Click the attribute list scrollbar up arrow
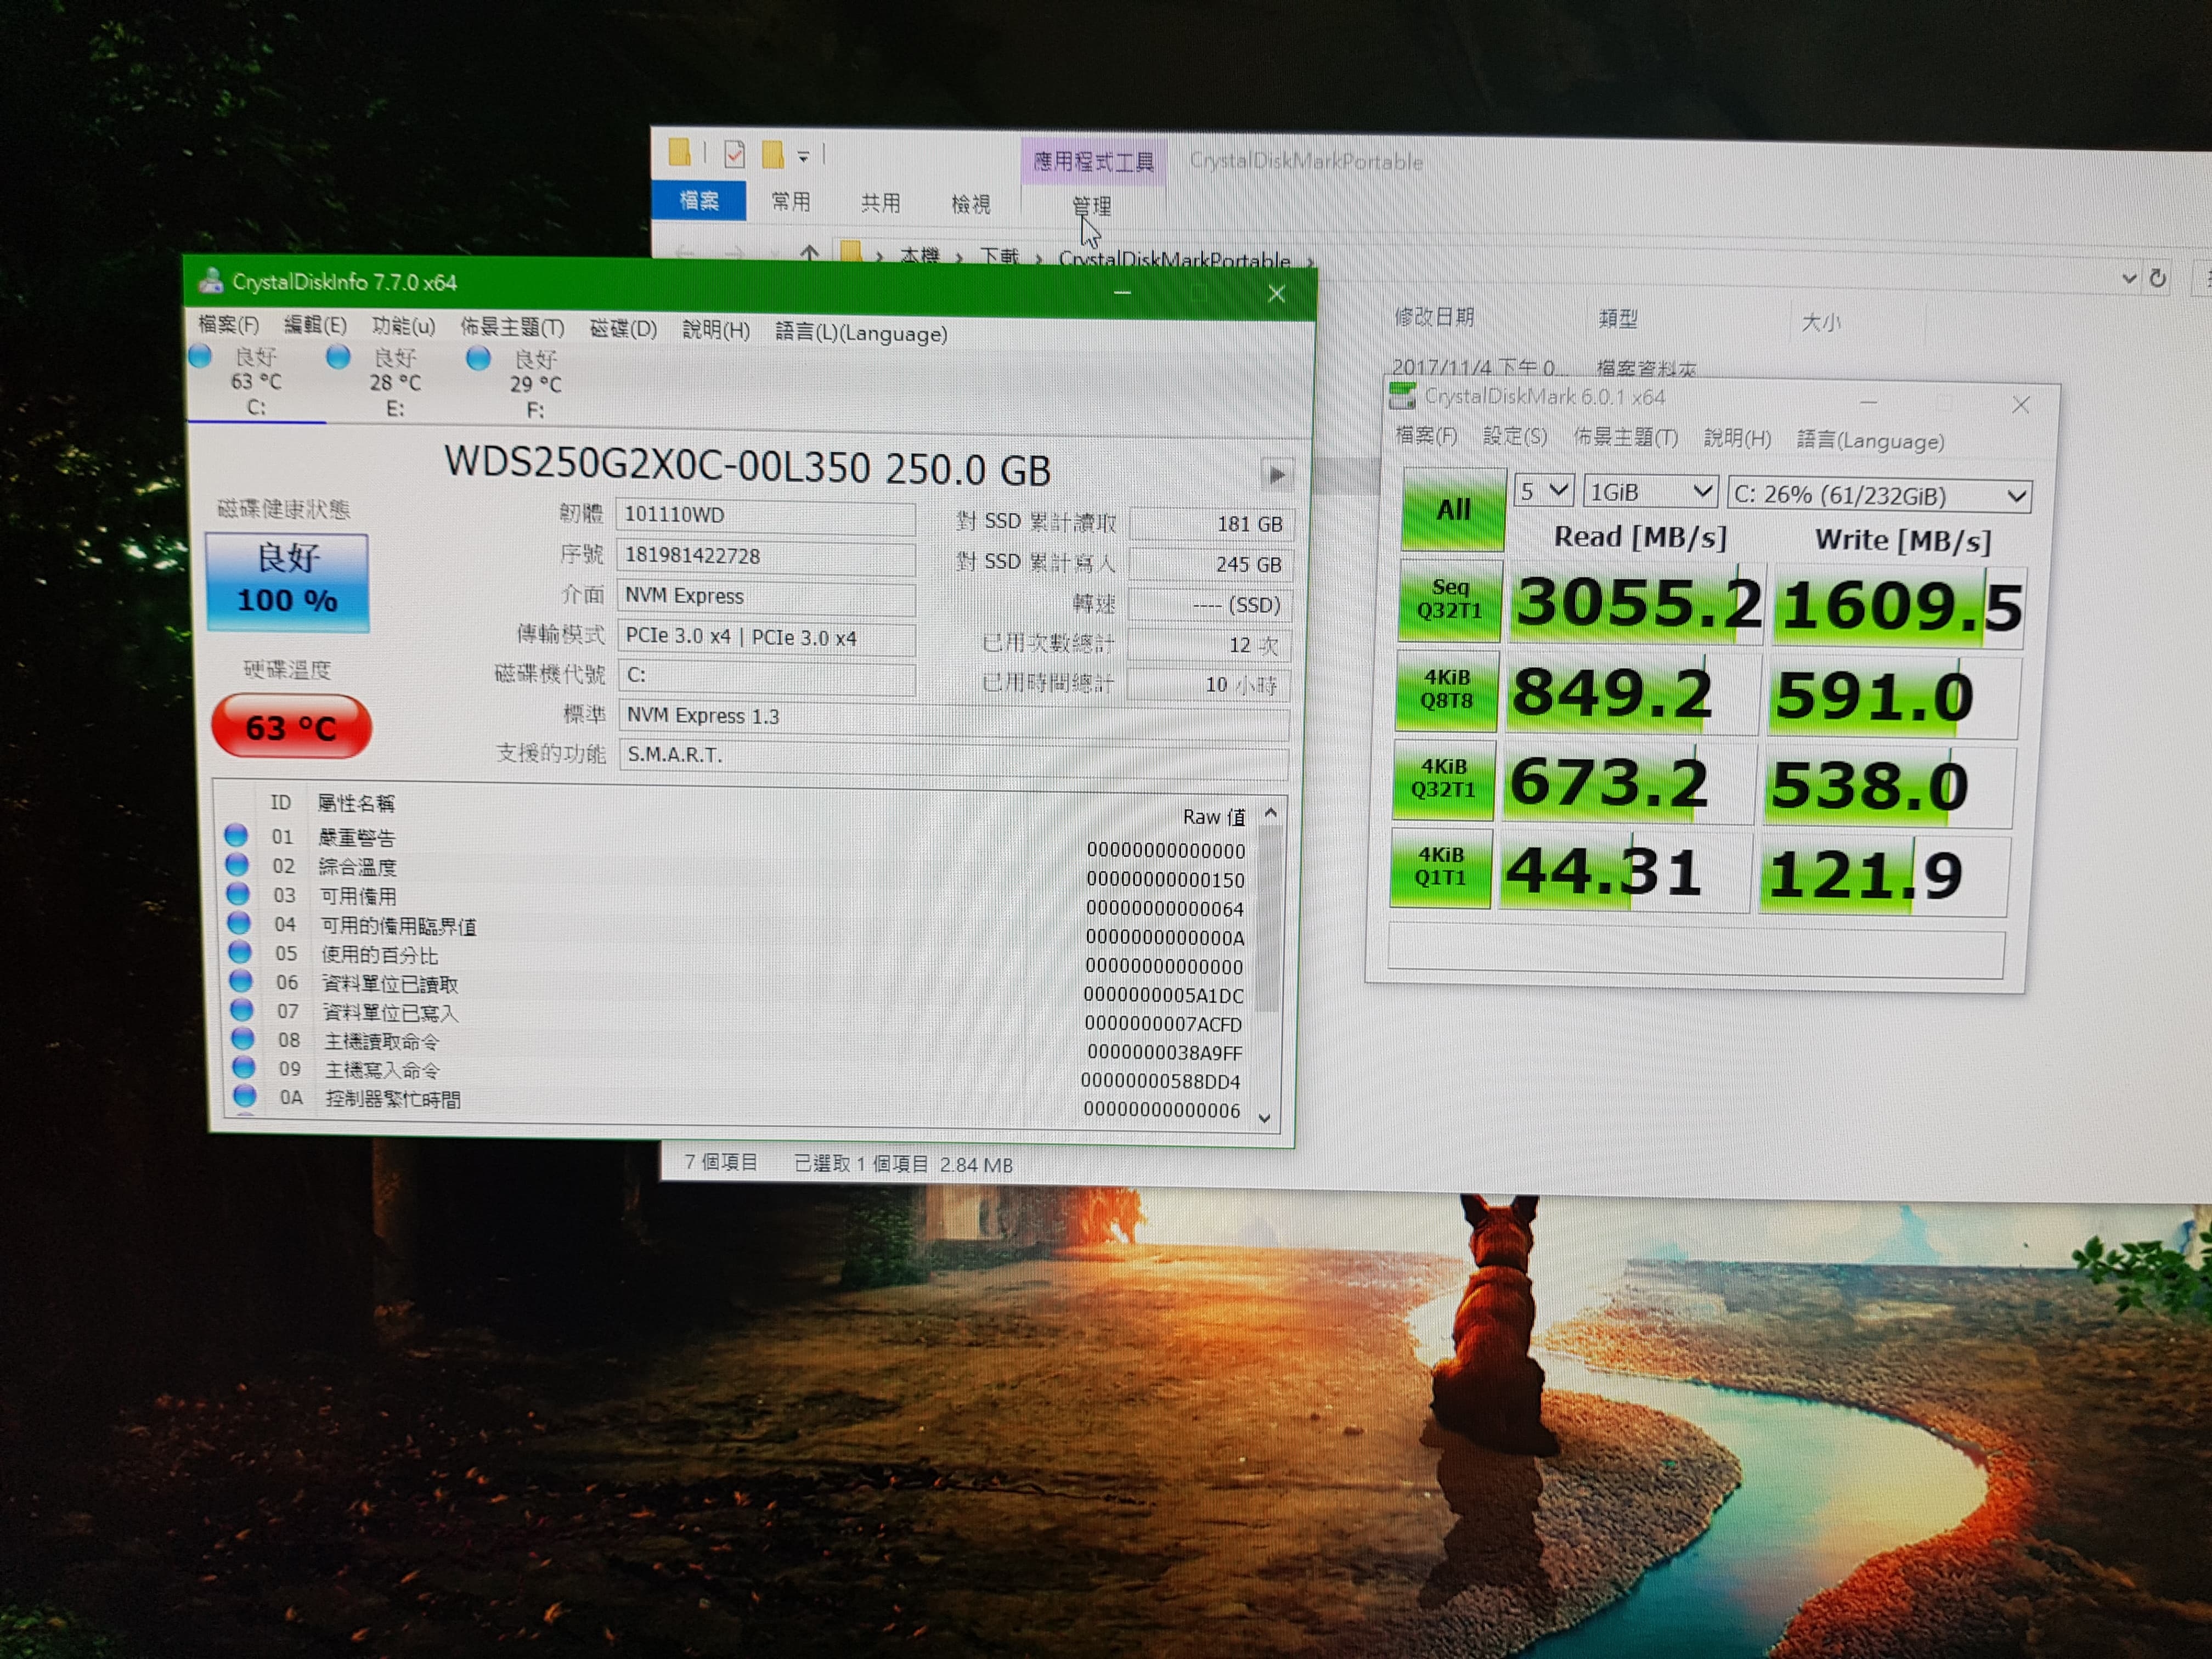2212x1659 pixels. click(1271, 813)
